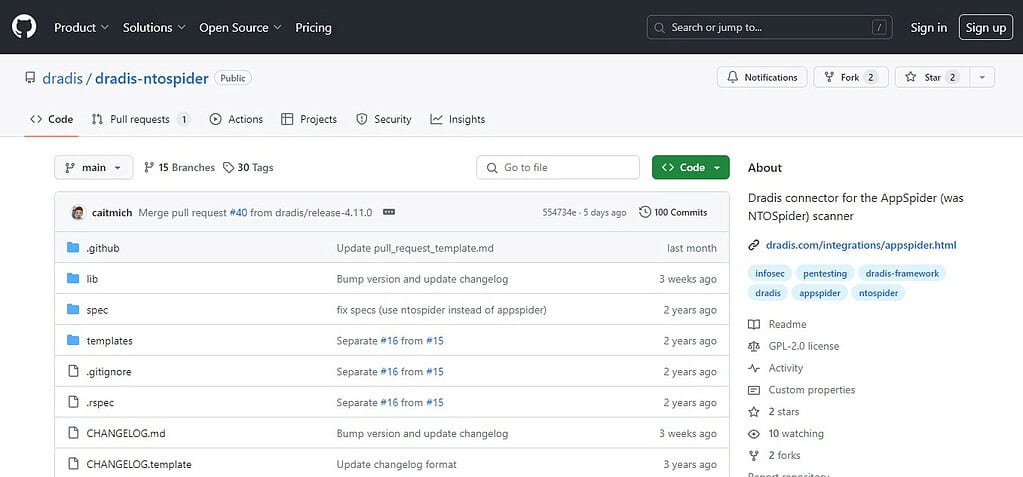The width and height of the screenshot is (1023, 477).
Task: Open the dradis-ntospider repository link
Action: 151,78
